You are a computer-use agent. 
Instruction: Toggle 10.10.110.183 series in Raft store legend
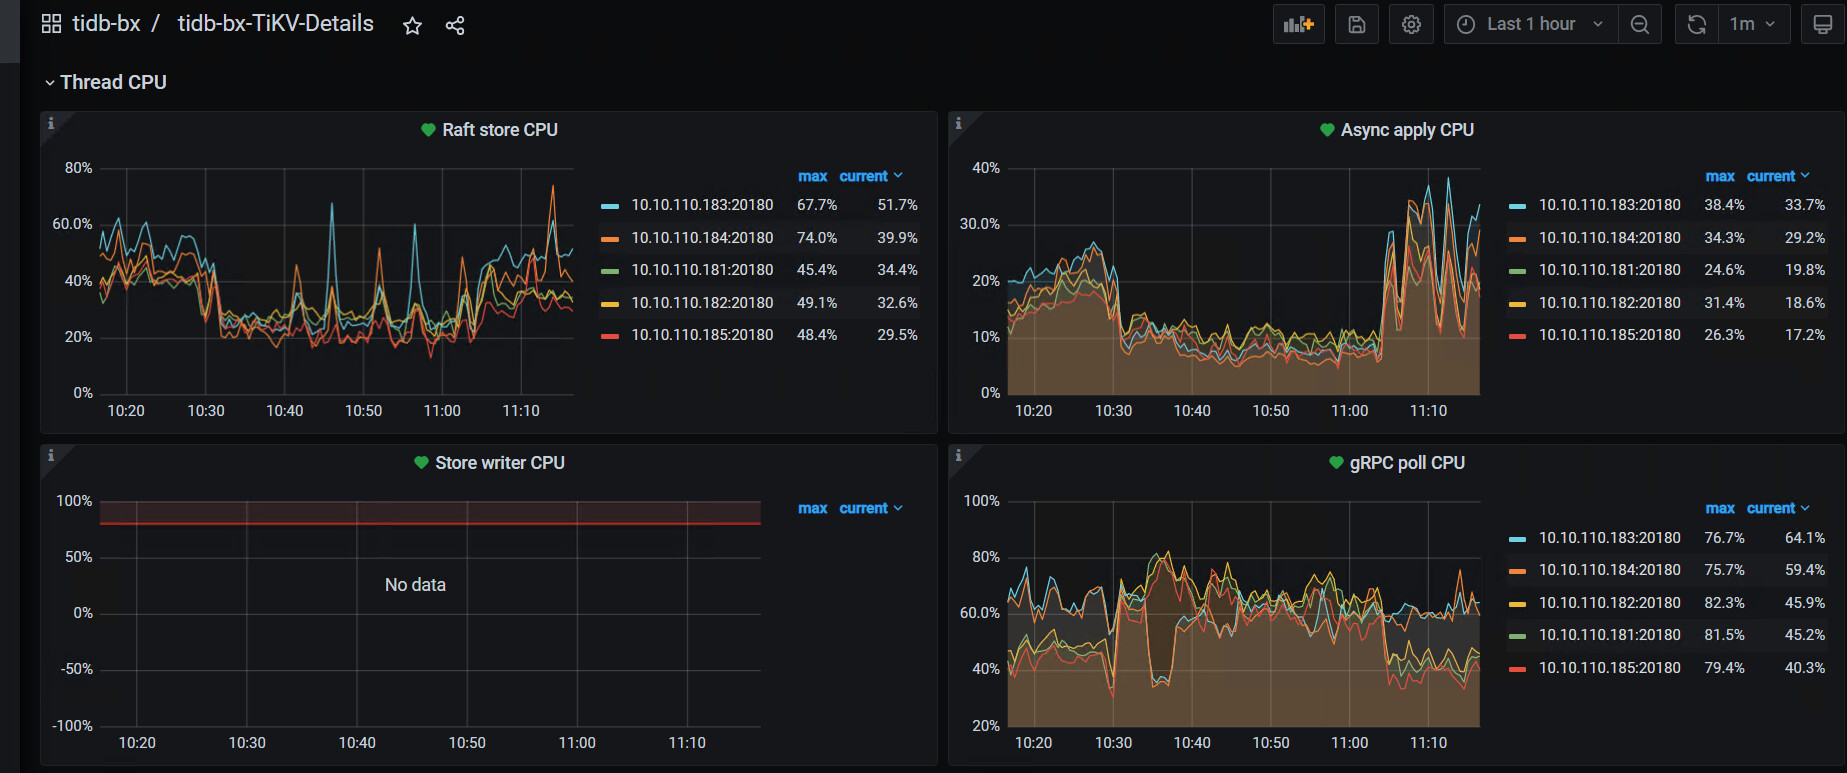tap(701, 205)
